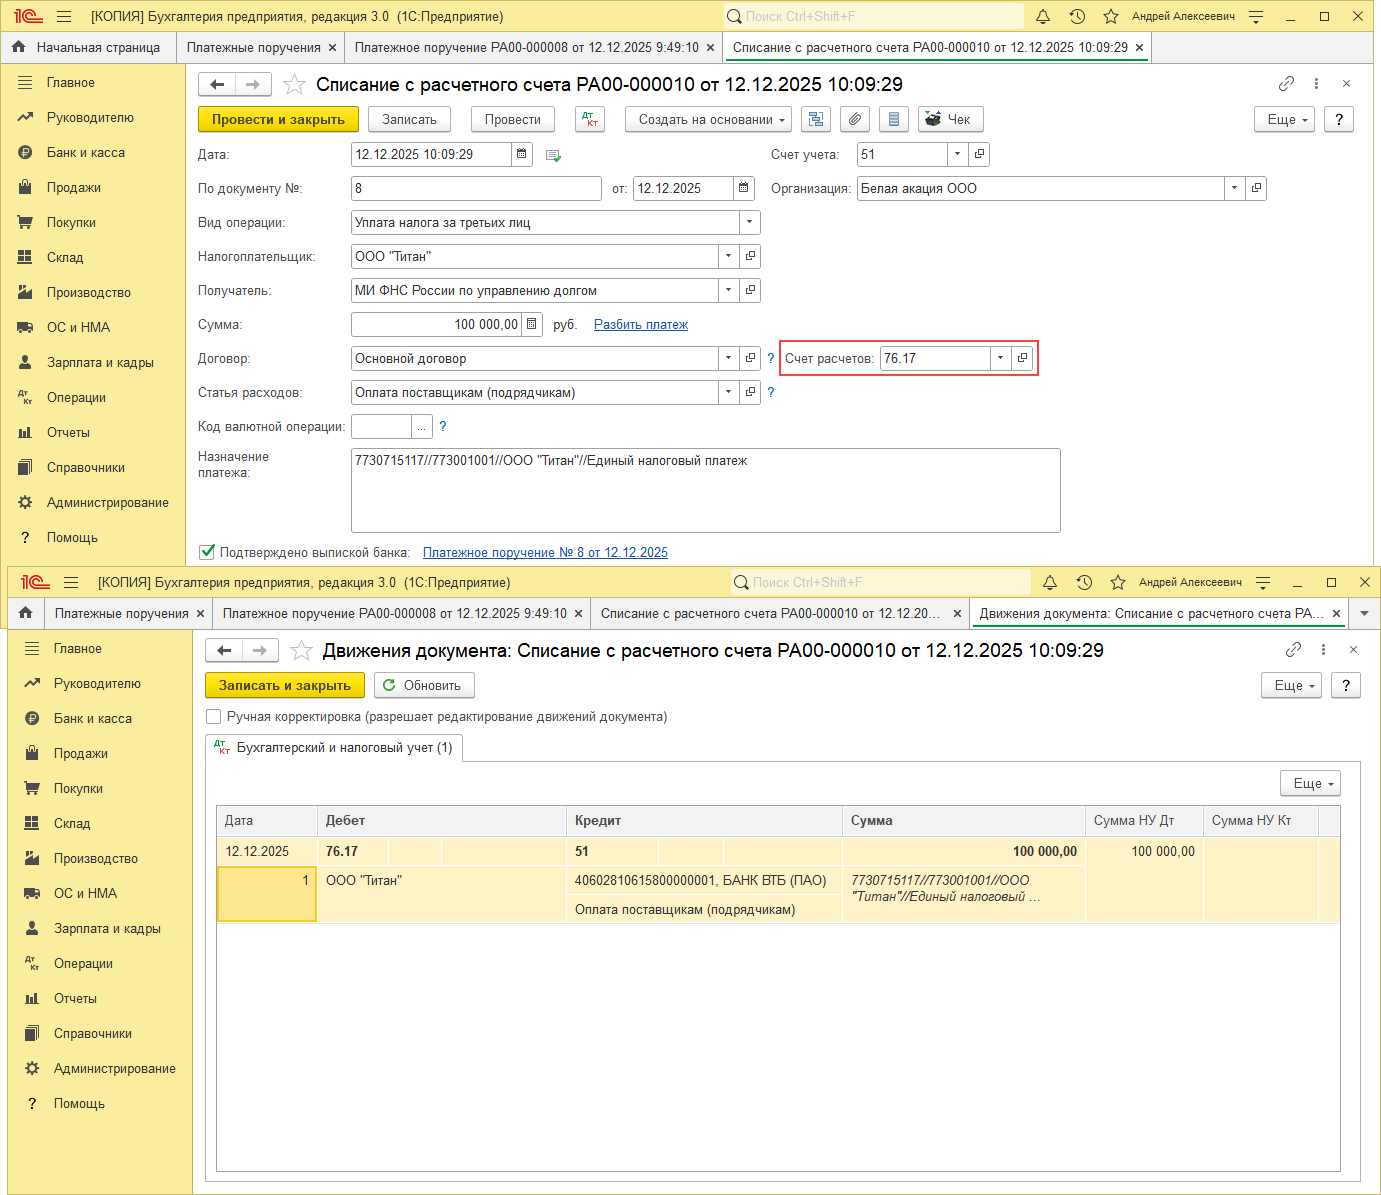Click favorites star in Движения документа window title bar
Screen dimensions: 1381x1195
pos(1118,582)
